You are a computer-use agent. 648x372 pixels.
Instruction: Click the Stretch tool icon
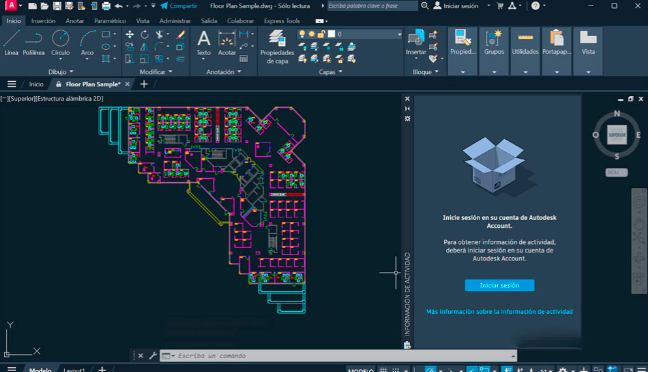pyautogui.click(x=129, y=59)
